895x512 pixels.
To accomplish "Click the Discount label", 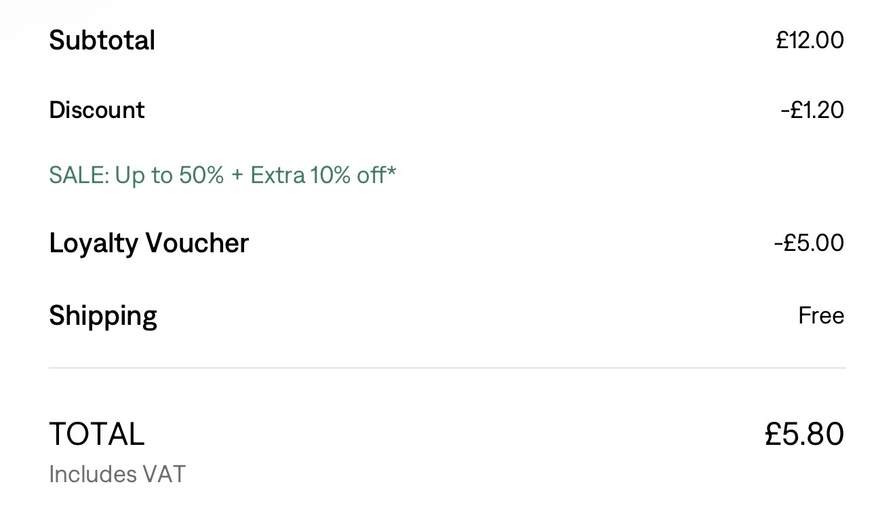I will coord(96,110).
